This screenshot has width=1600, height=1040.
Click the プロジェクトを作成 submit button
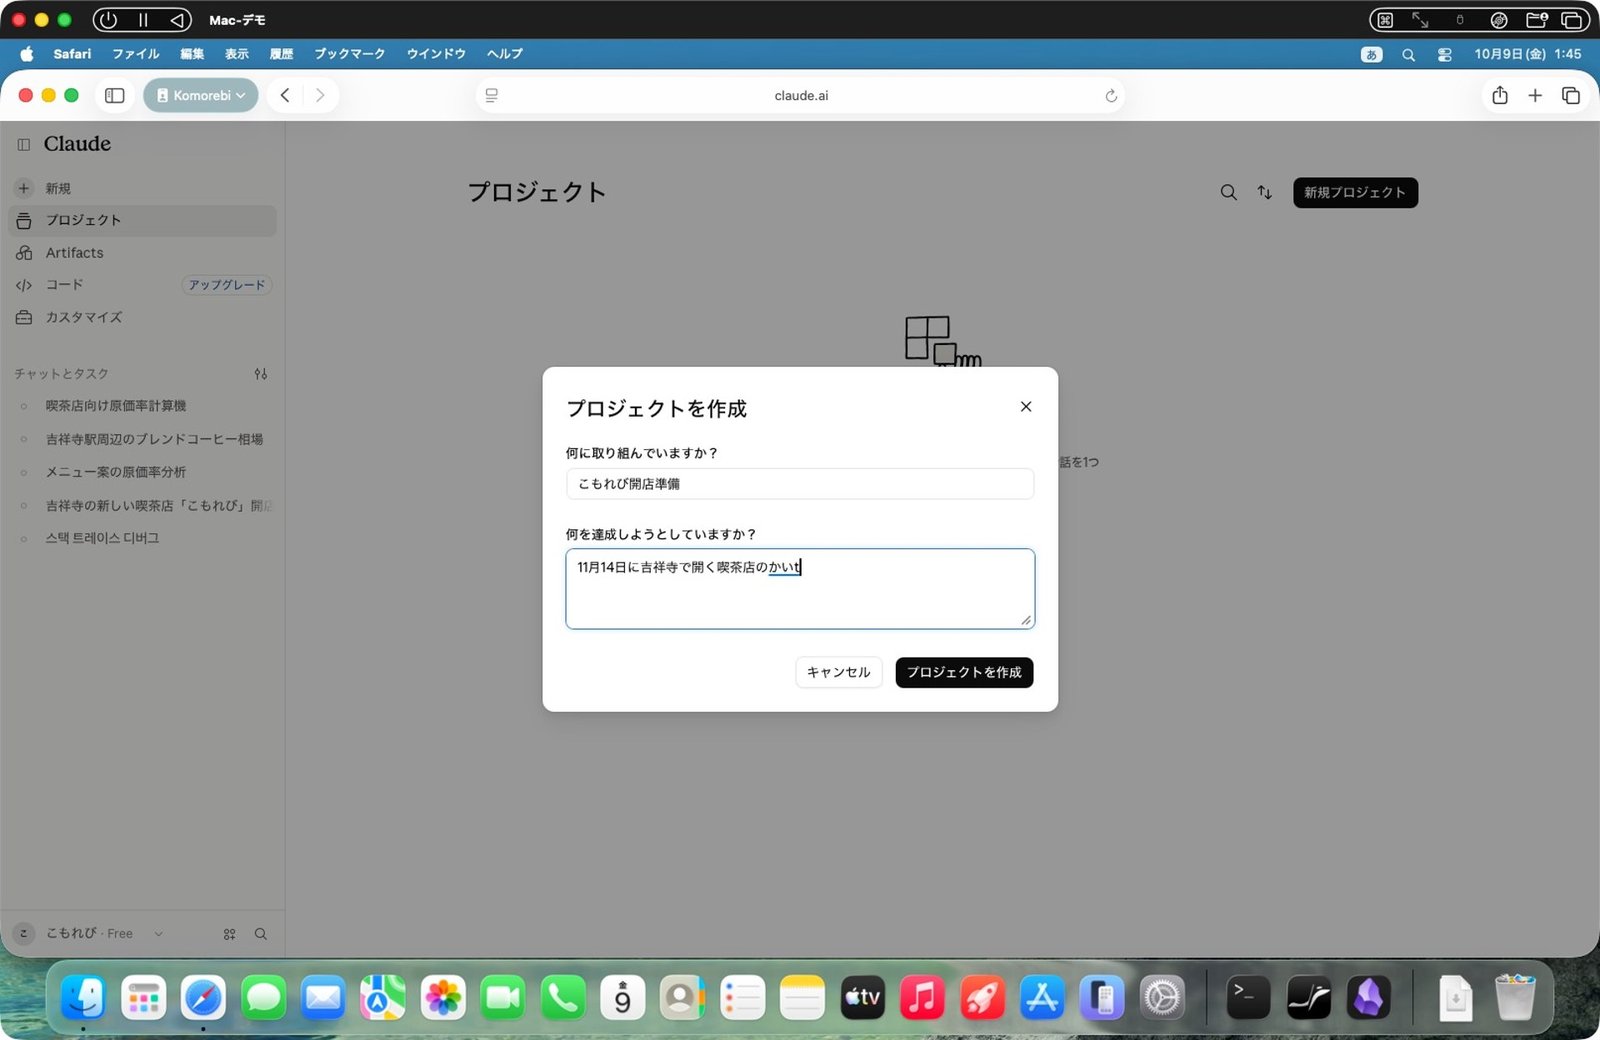pos(964,672)
